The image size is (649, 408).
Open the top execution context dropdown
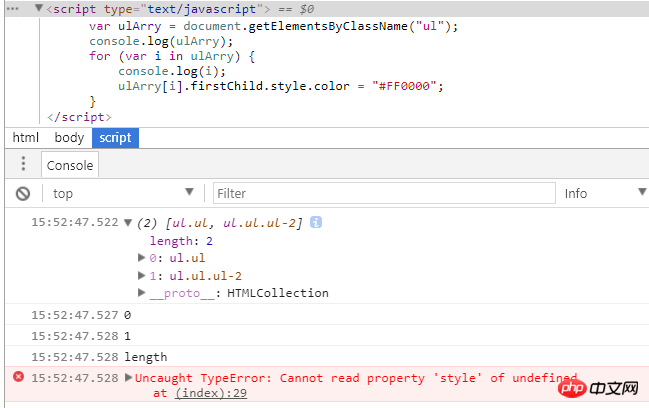pyautogui.click(x=123, y=193)
